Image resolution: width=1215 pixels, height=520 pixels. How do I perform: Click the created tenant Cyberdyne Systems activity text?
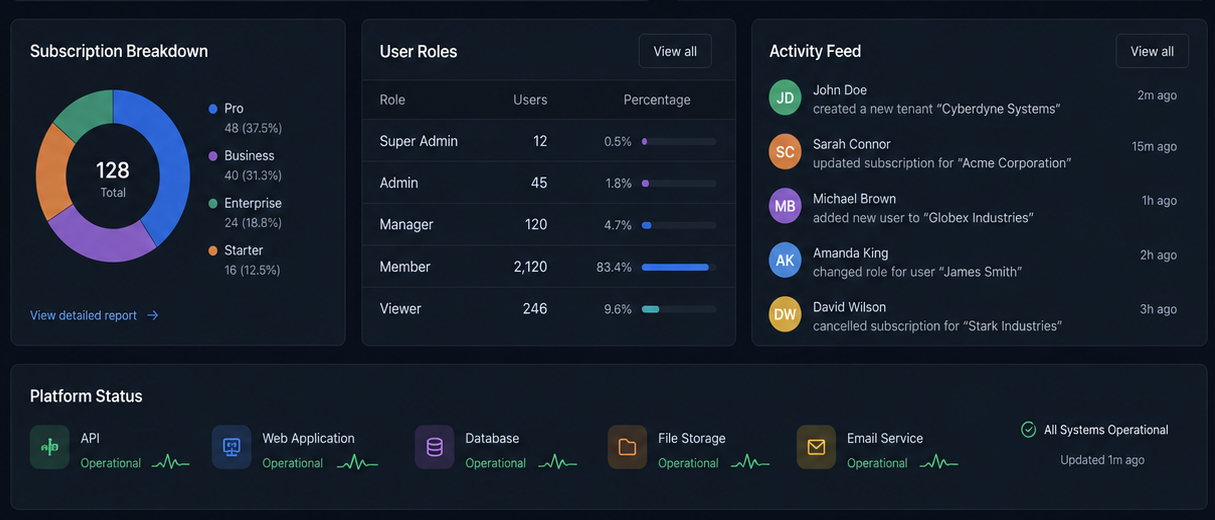[x=936, y=108]
